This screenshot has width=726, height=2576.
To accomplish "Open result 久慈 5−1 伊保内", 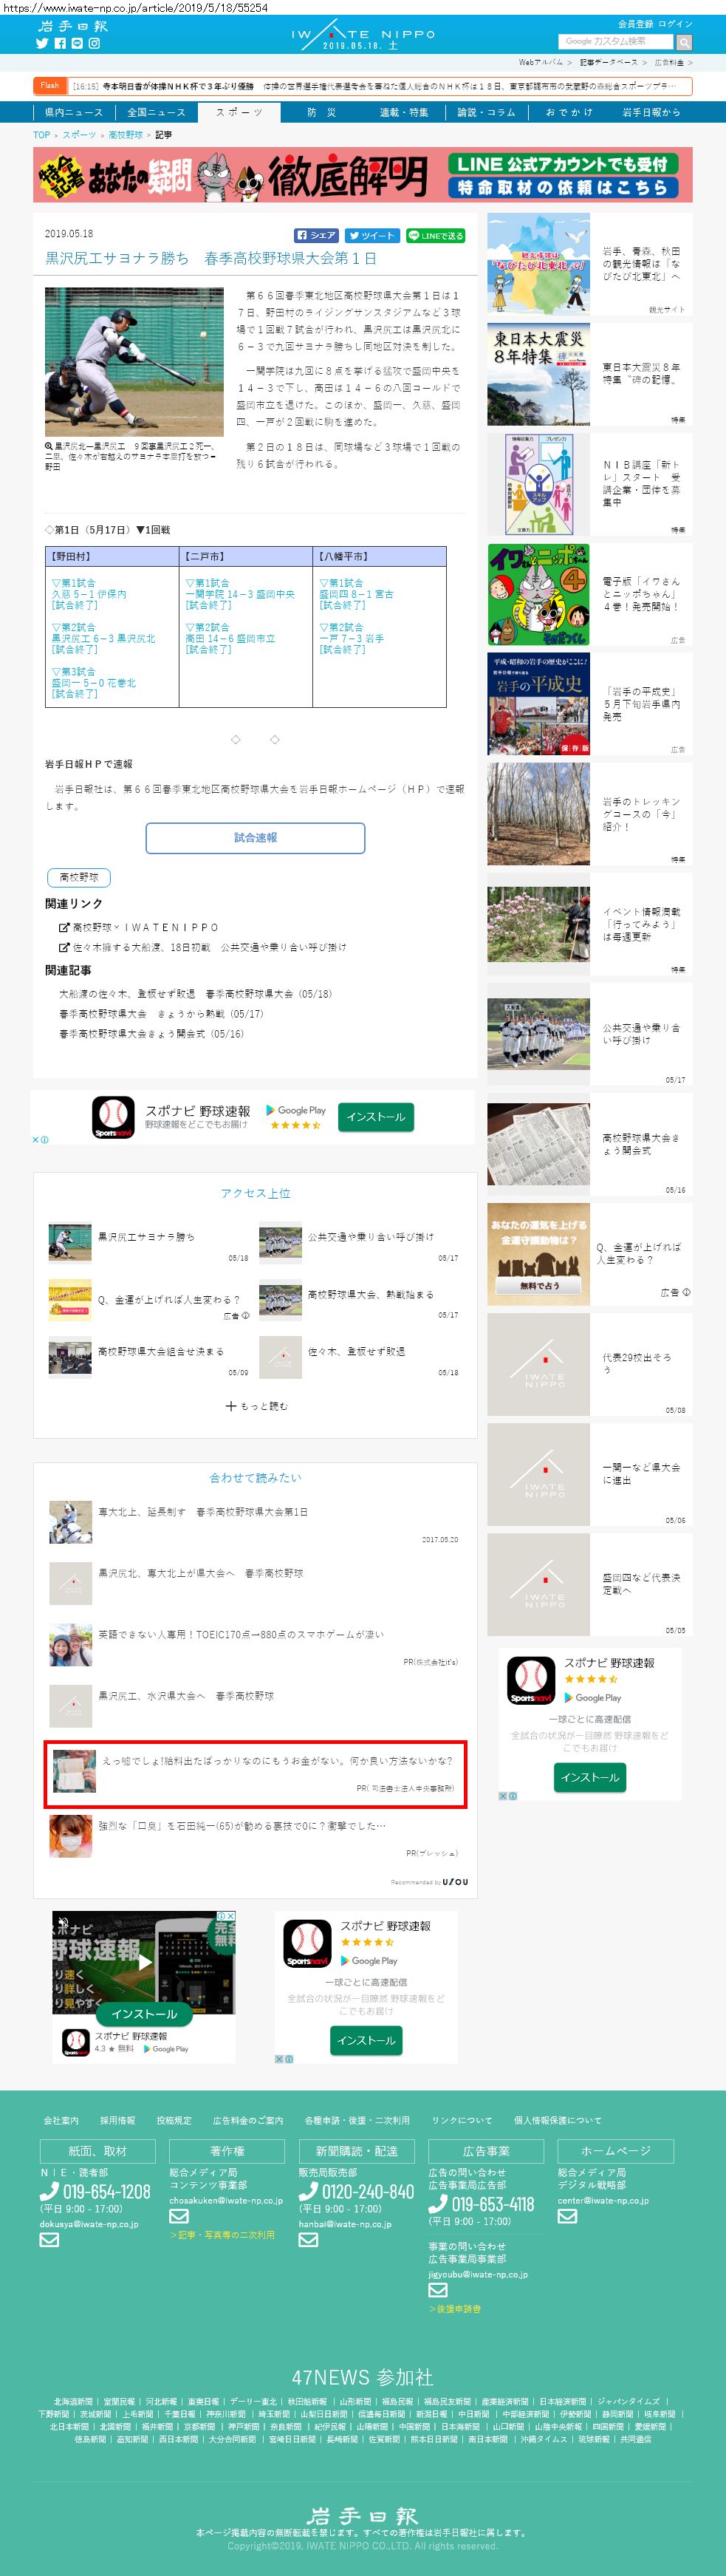I will [x=89, y=594].
